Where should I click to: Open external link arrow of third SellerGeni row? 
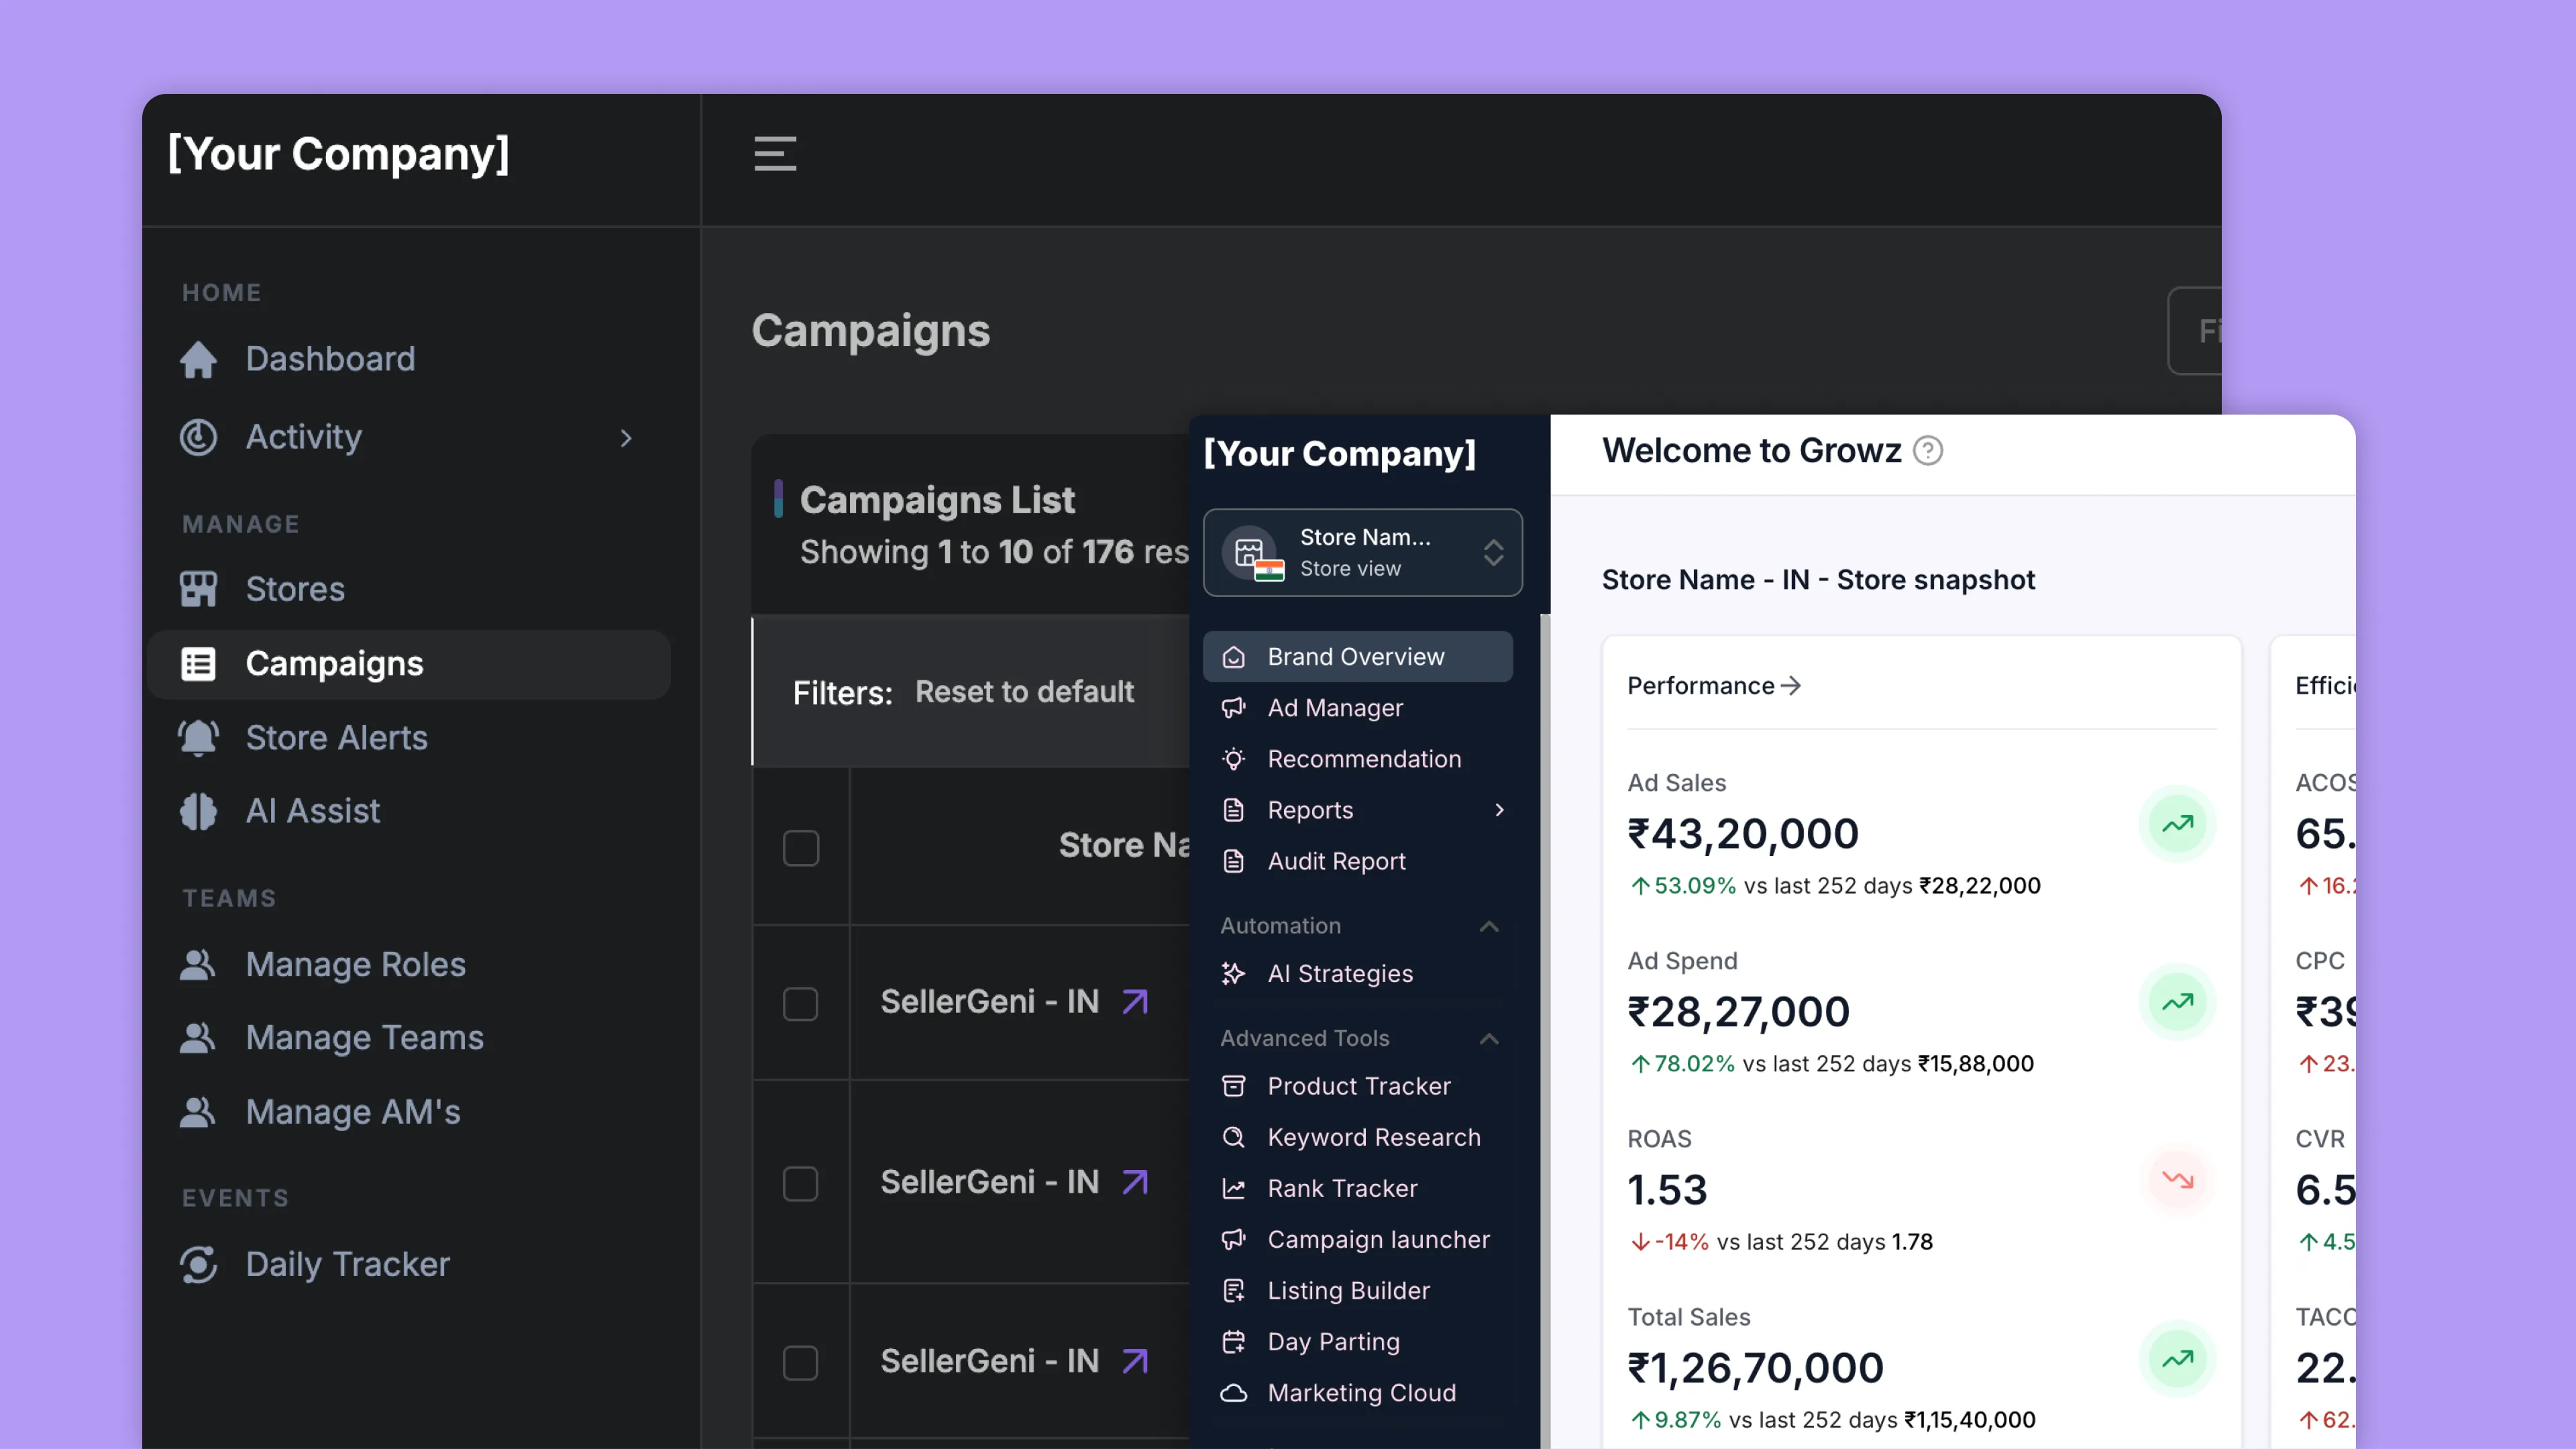[x=1135, y=1361]
